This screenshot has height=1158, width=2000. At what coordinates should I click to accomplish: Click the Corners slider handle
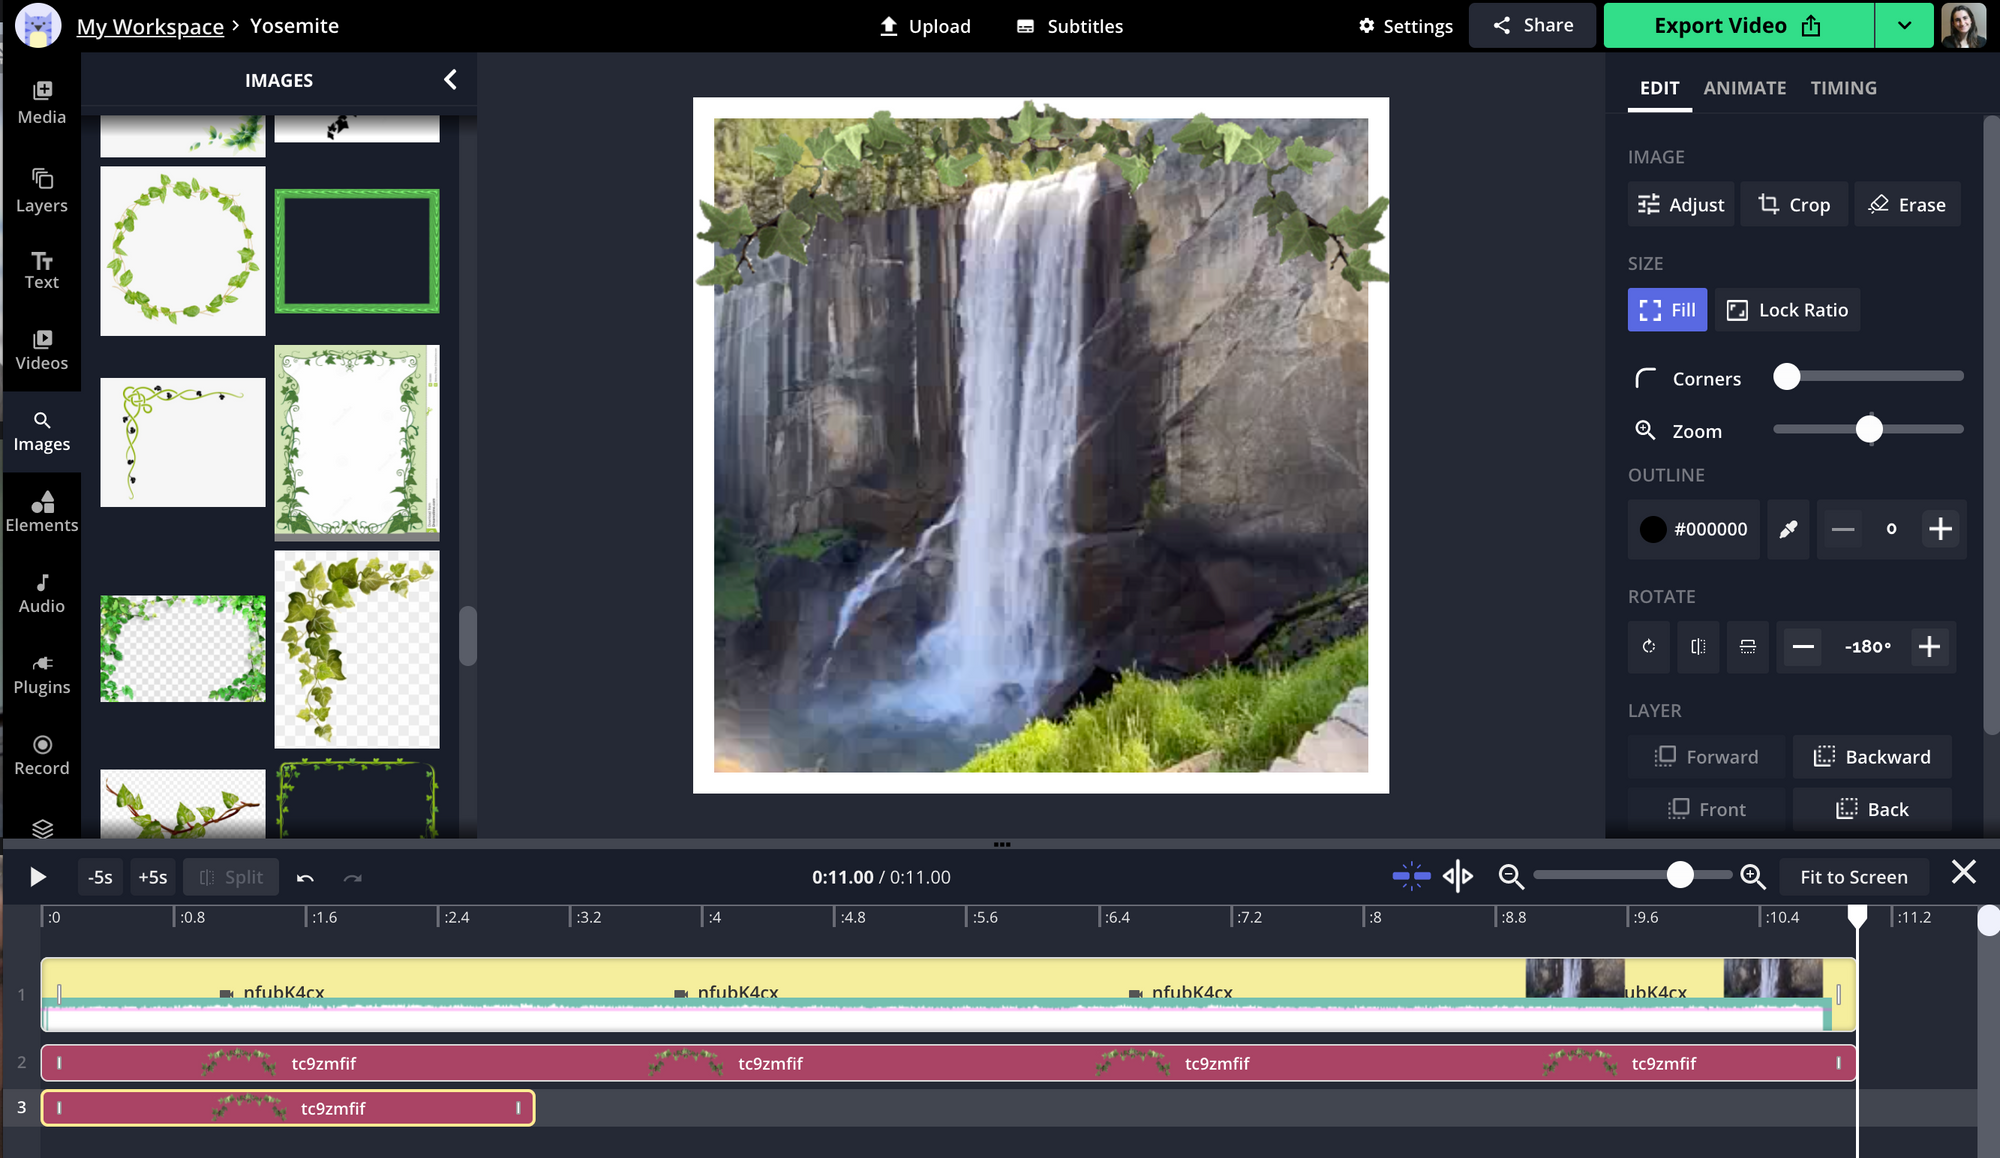point(1787,377)
